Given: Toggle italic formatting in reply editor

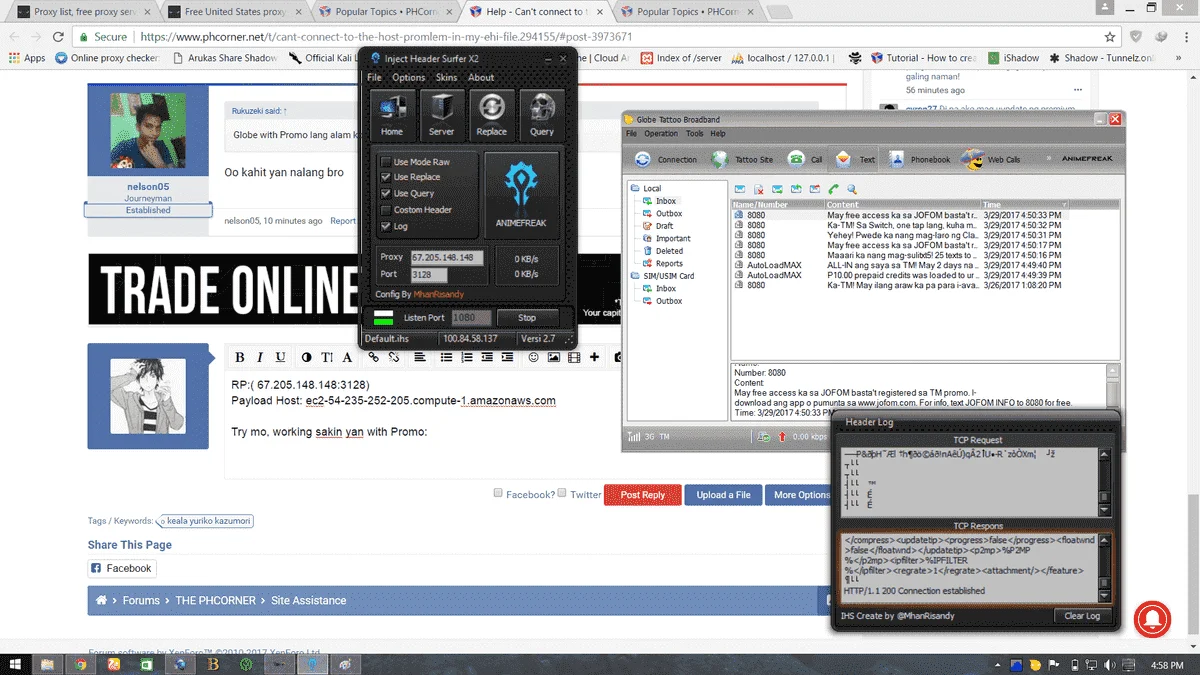Looking at the screenshot, I should (260, 357).
